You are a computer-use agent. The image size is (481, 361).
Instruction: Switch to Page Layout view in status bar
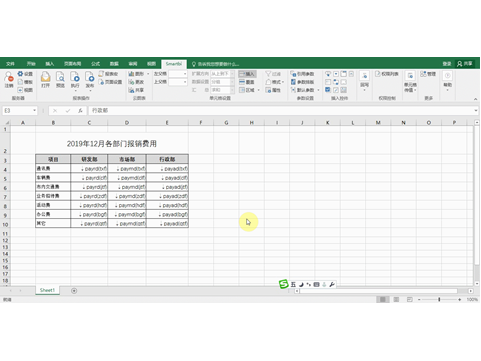point(396,300)
